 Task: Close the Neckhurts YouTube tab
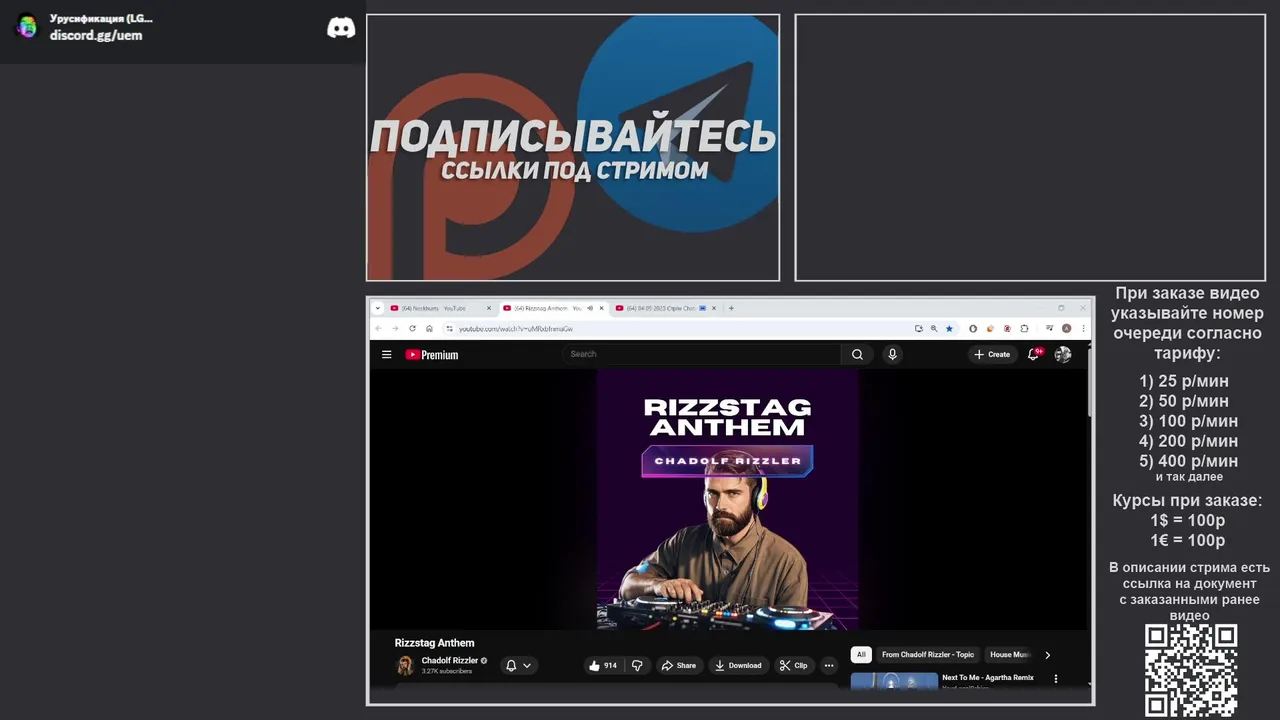[x=489, y=308]
